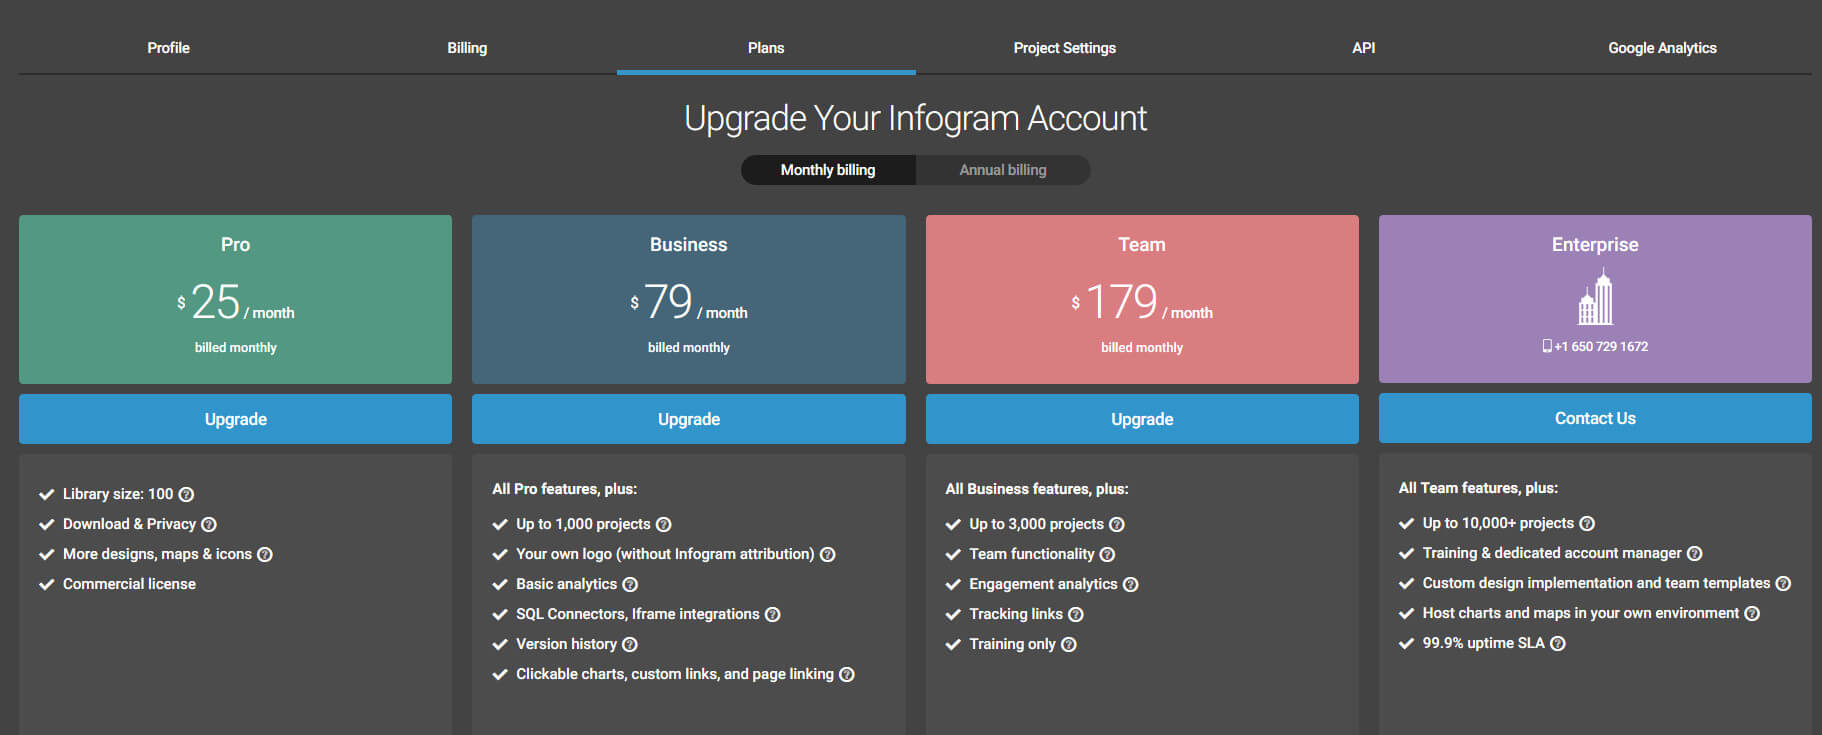Open the Google Analytics tab

click(1662, 47)
